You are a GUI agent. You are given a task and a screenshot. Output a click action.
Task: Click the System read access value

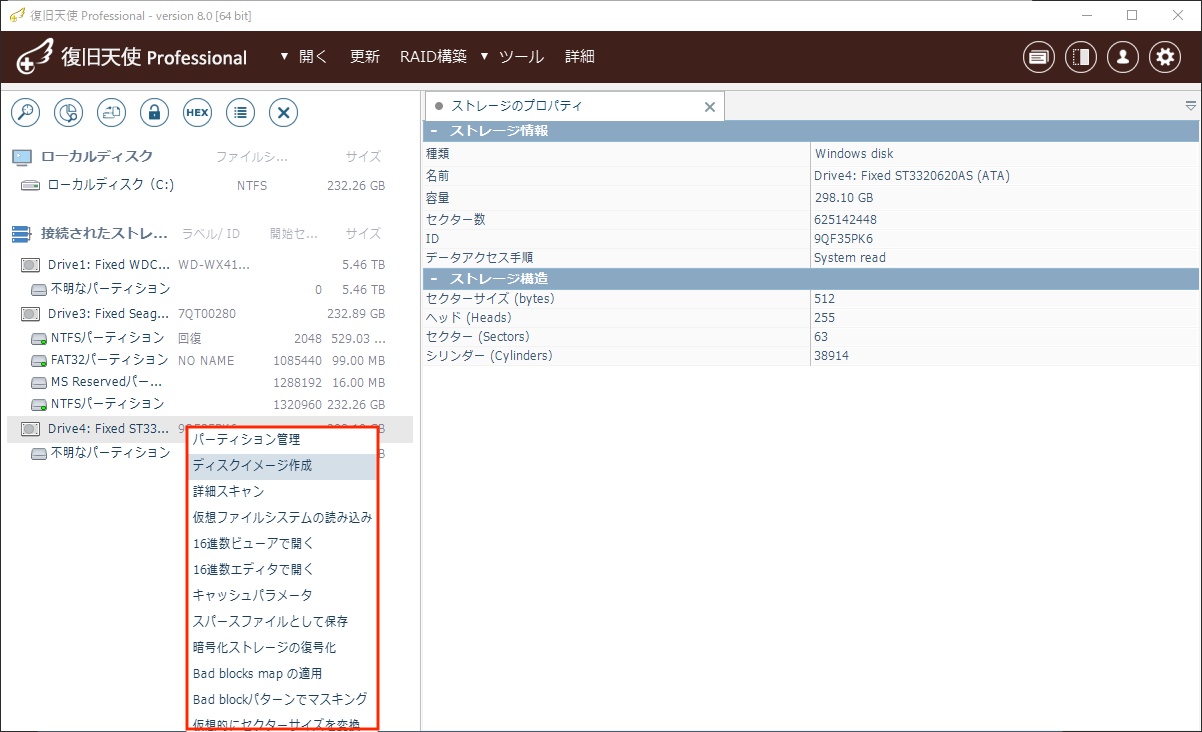tap(851, 258)
